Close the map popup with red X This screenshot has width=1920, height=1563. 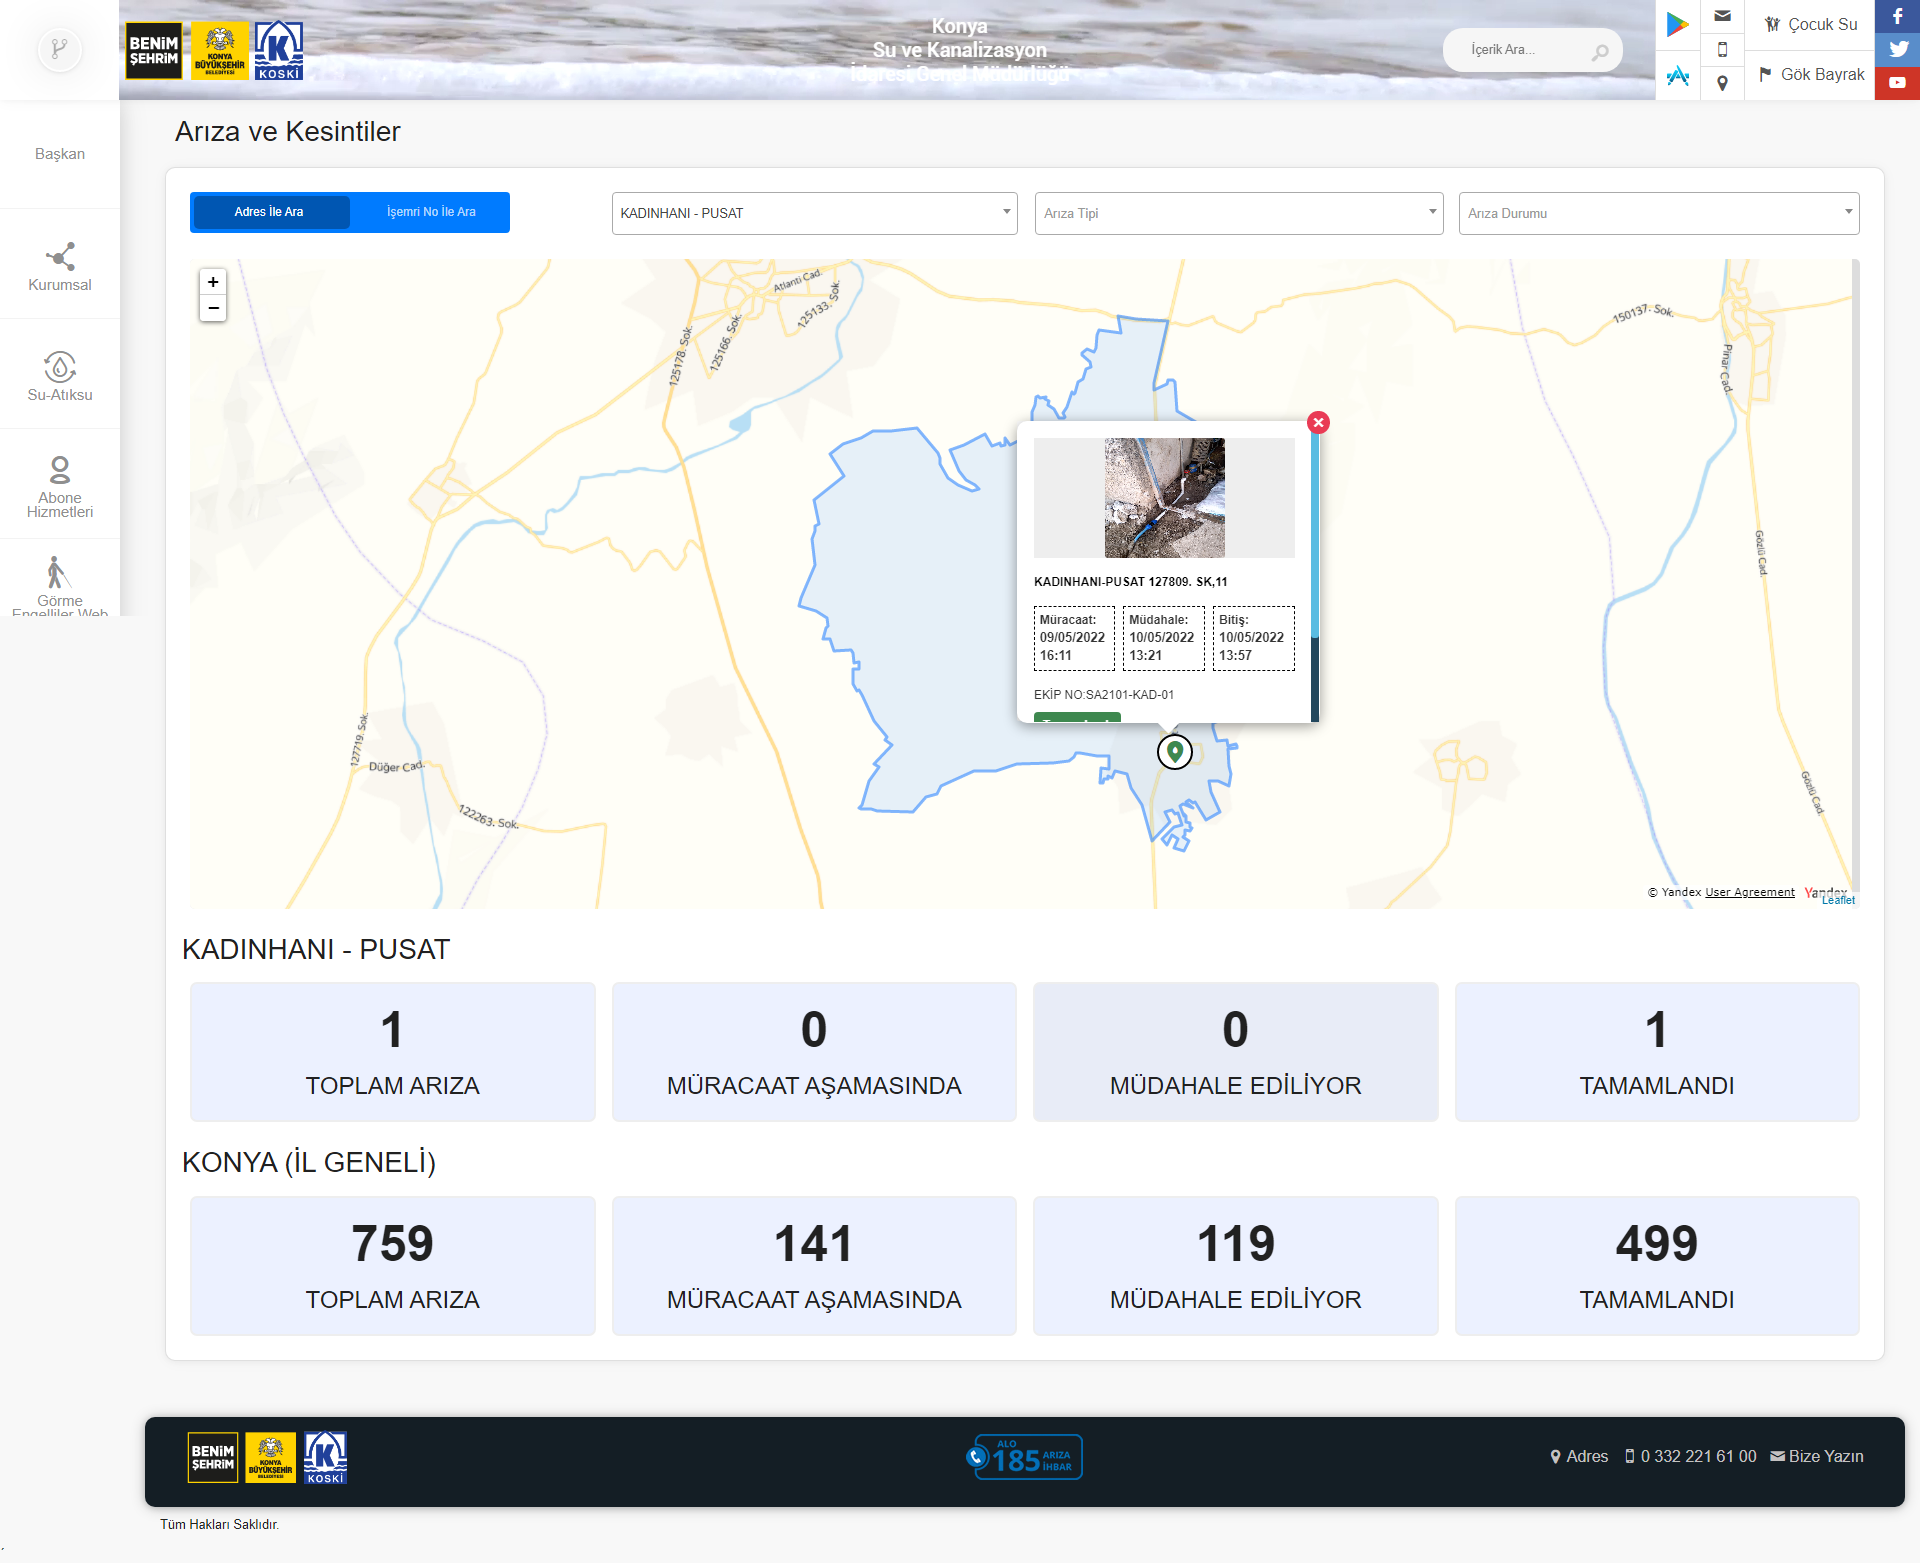(1318, 422)
